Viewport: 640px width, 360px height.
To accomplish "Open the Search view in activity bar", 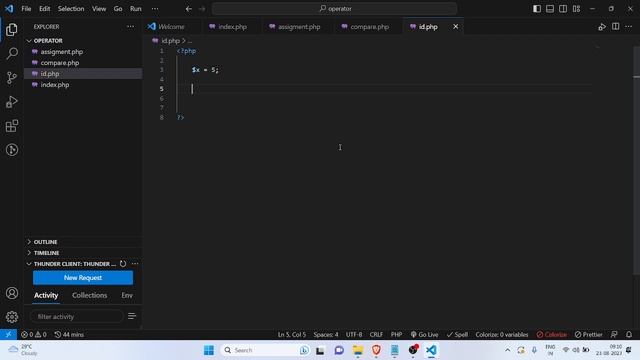I will click(x=12, y=53).
